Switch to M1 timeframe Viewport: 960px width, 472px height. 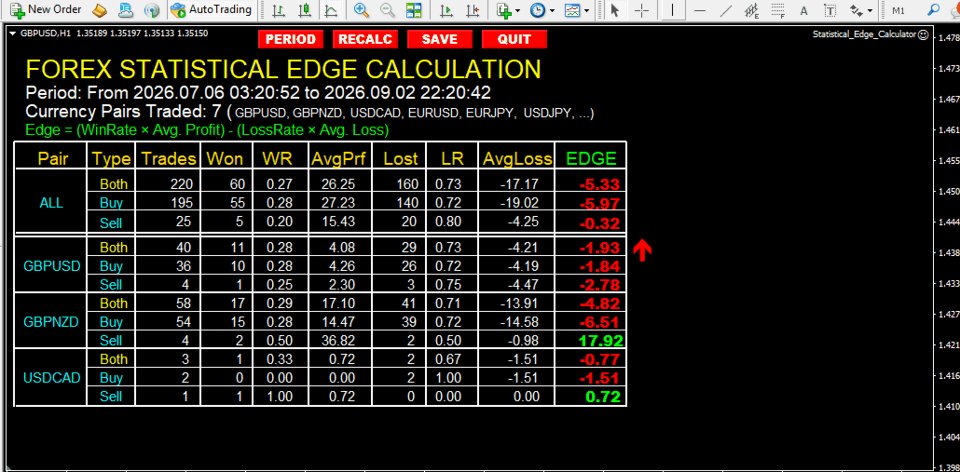pyautogui.click(x=898, y=10)
